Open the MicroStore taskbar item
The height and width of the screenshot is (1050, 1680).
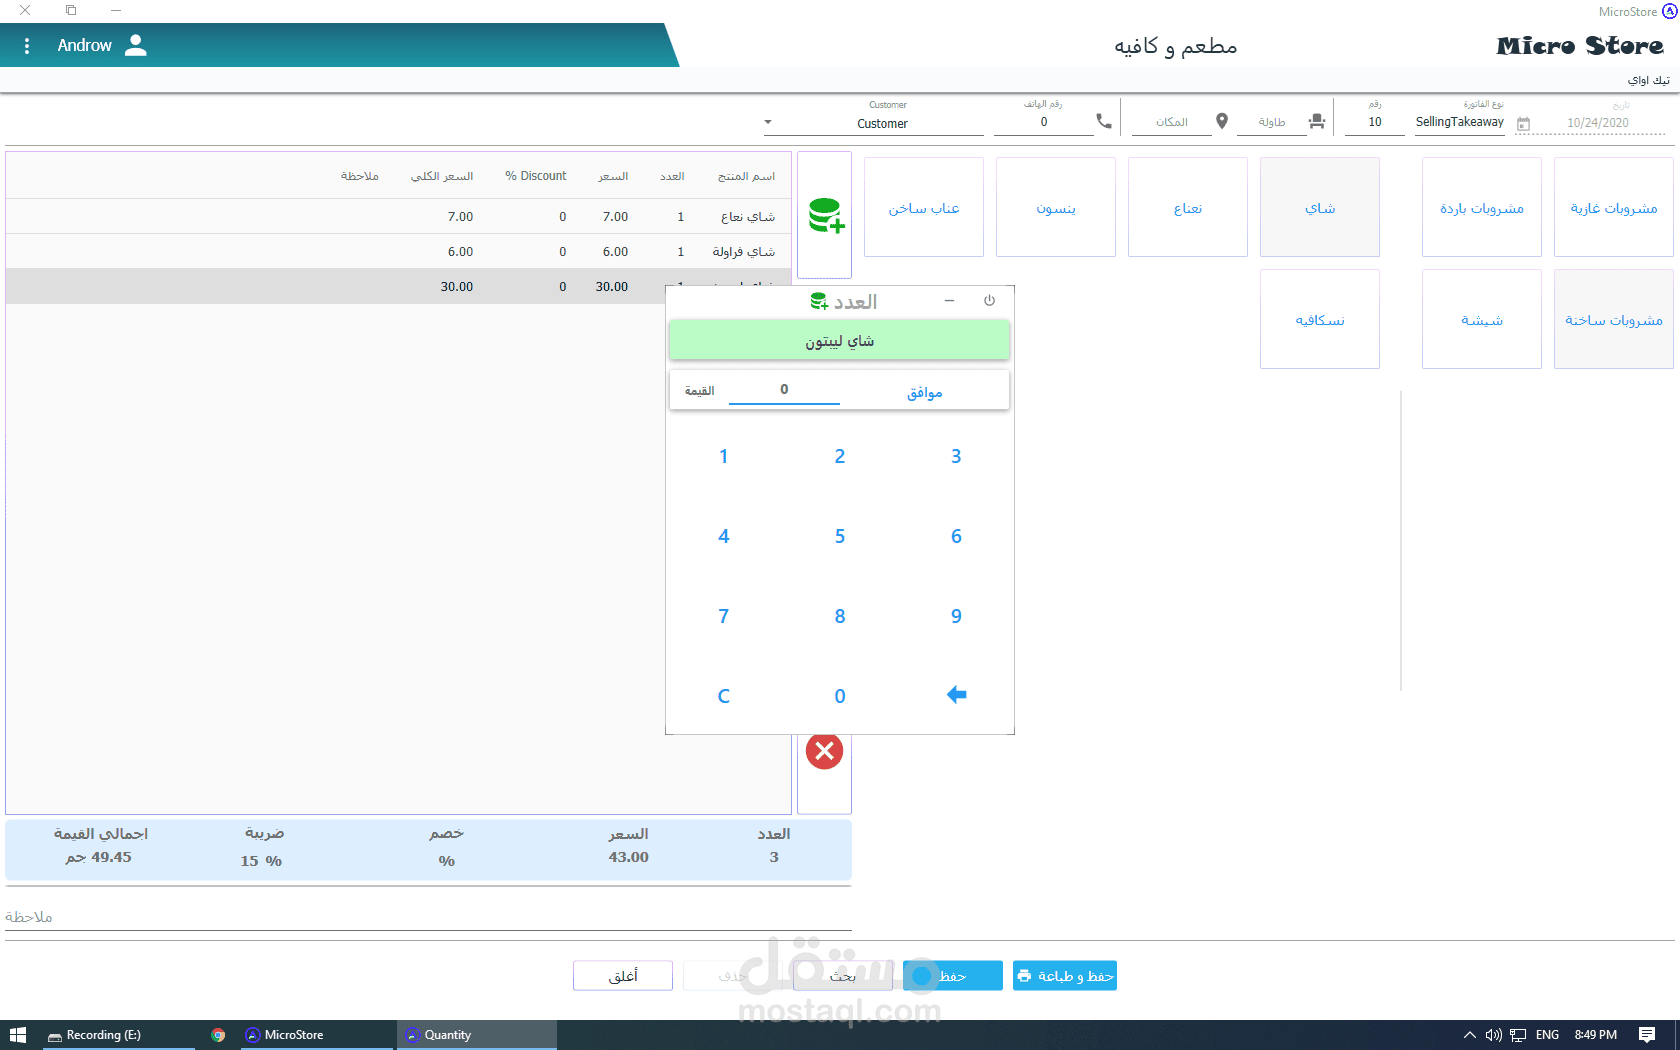click(295, 1035)
